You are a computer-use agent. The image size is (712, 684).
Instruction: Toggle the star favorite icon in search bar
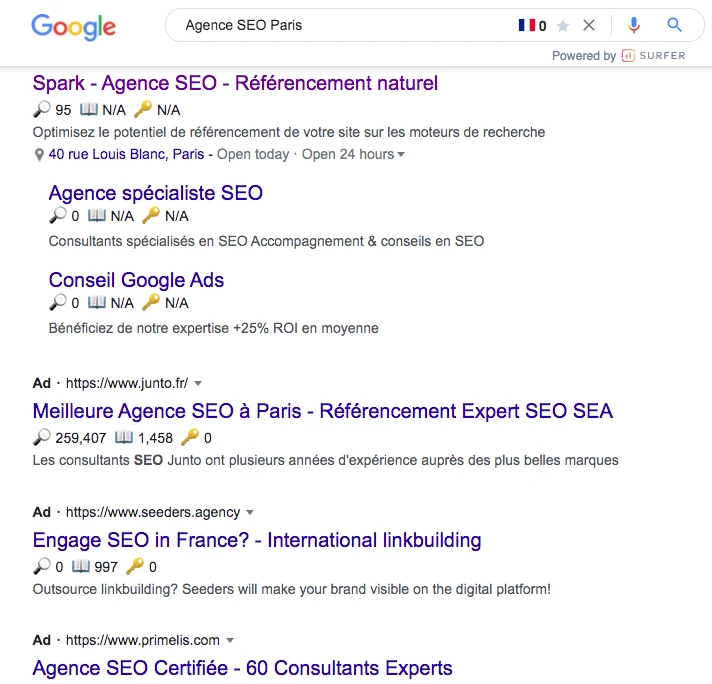563,26
